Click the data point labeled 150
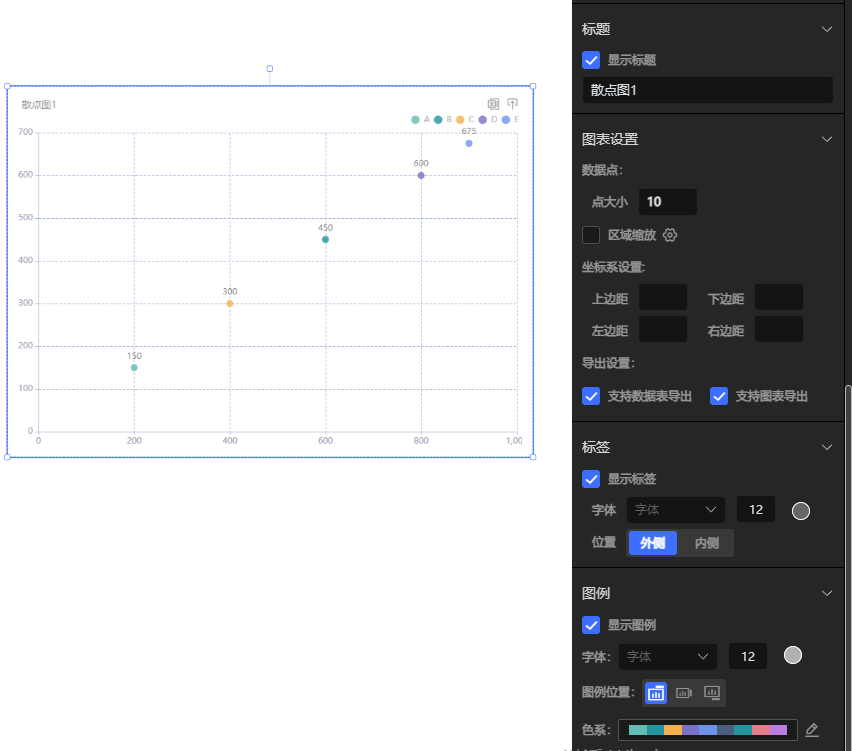This screenshot has height=751, width=852. click(x=134, y=368)
